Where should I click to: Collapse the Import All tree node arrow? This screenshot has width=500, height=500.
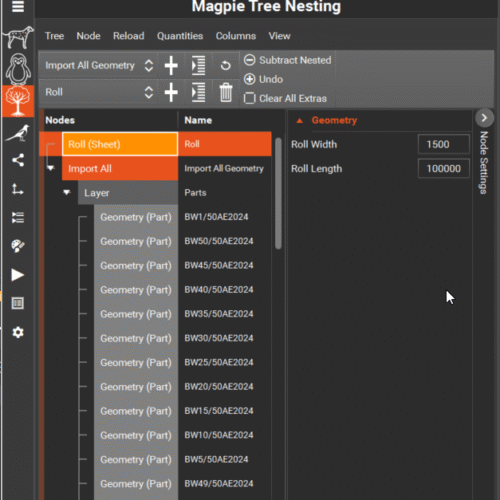[x=51, y=168]
